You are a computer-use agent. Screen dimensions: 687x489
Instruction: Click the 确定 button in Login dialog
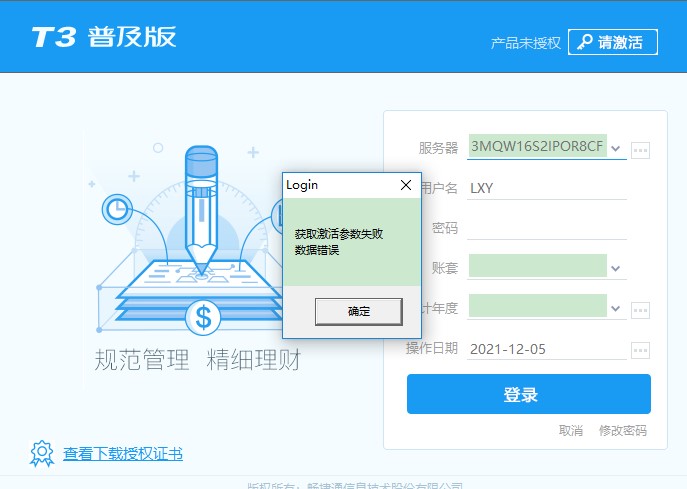coord(358,312)
